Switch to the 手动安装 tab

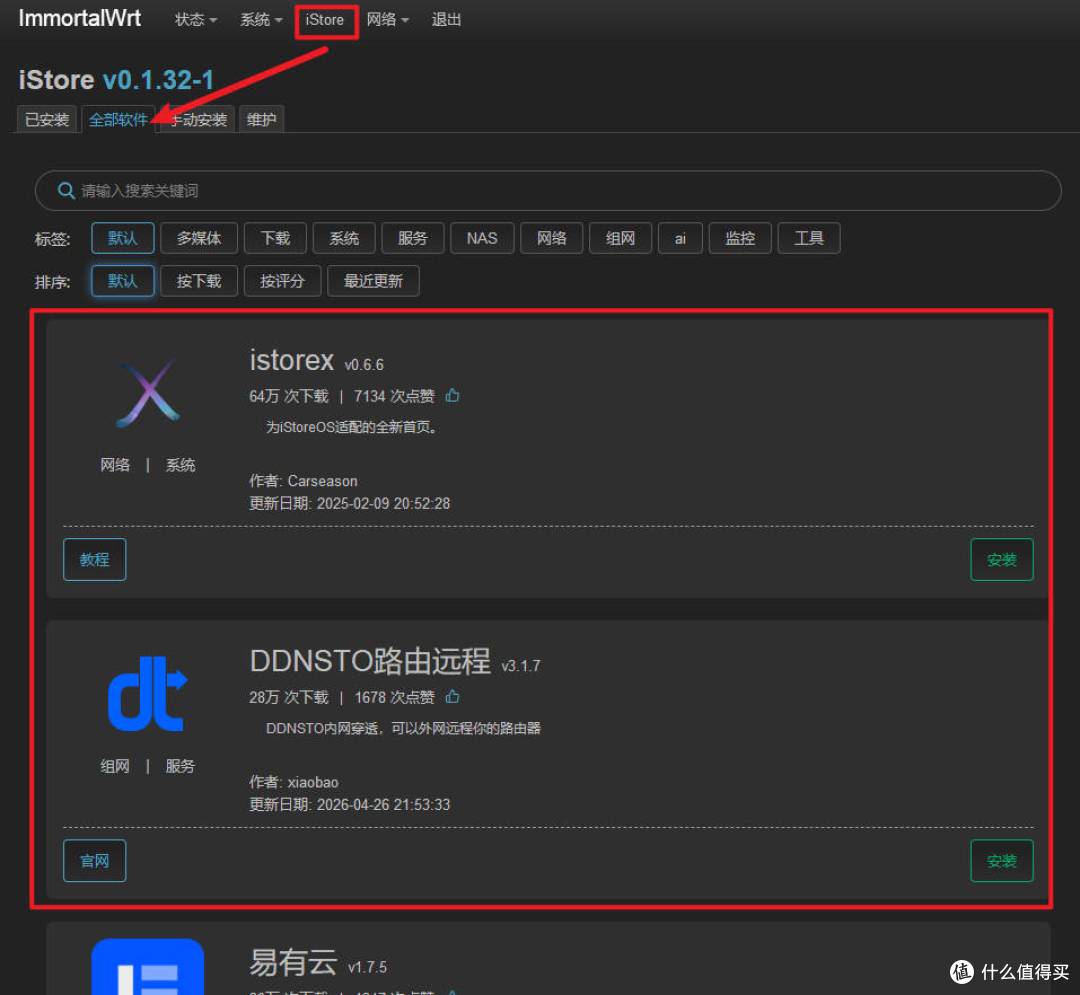[x=198, y=120]
